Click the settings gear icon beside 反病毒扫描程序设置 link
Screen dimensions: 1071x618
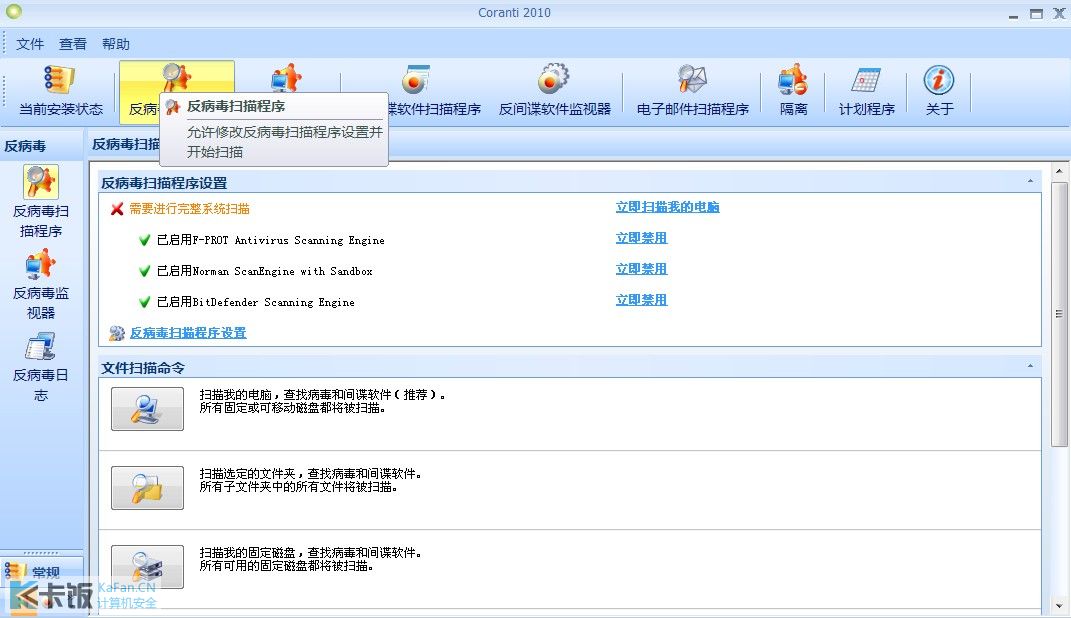pyautogui.click(x=117, y=333)
